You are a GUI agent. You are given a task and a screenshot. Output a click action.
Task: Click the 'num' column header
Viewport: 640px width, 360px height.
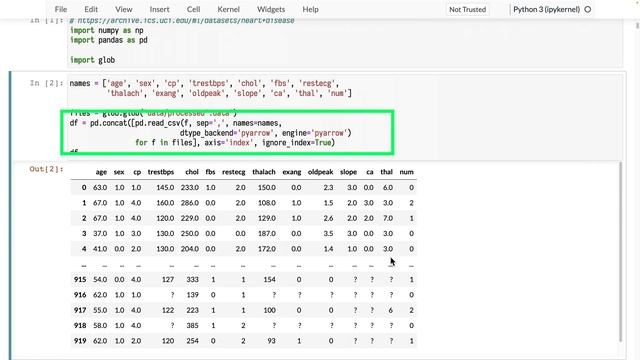tap(407, 172)
